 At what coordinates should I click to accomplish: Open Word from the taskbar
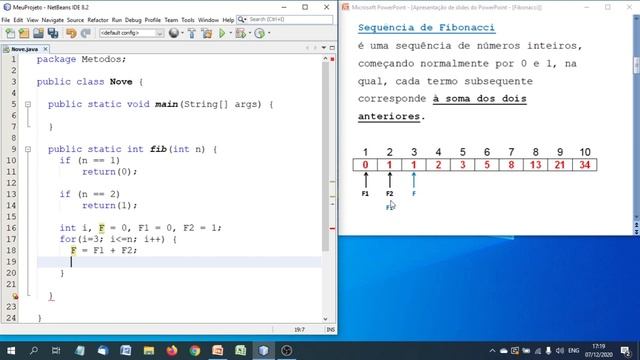[x=126, y=351]
